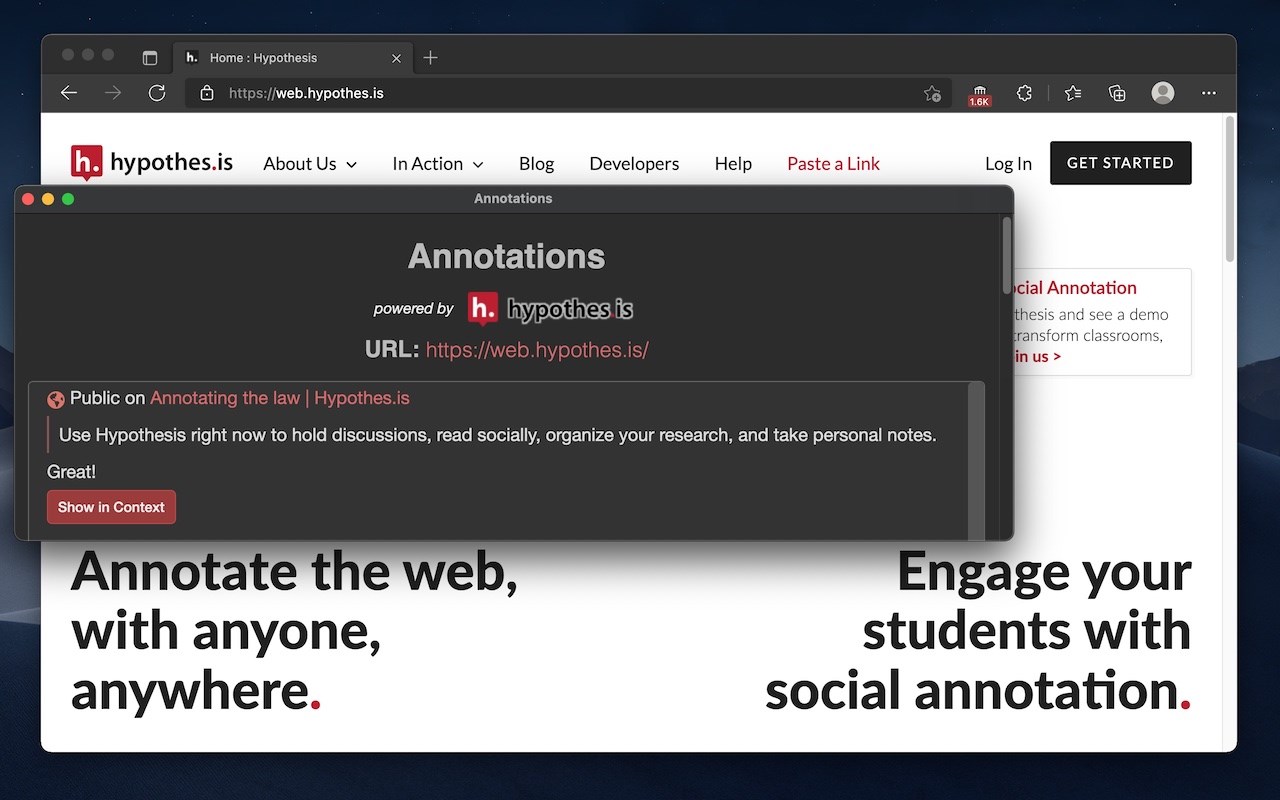Viewport: 1280px width, 800px height.
Task: Click the 'powered by' text
Action: pos(414,309)
